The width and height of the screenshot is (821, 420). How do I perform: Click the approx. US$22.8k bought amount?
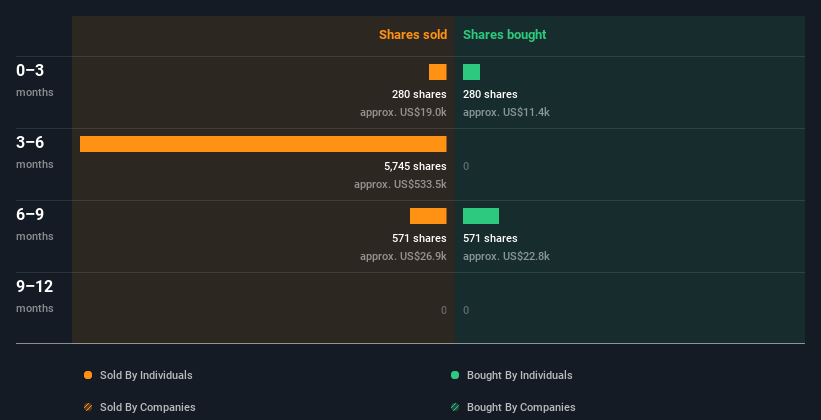pyautogui.click(x=506, y=257)
